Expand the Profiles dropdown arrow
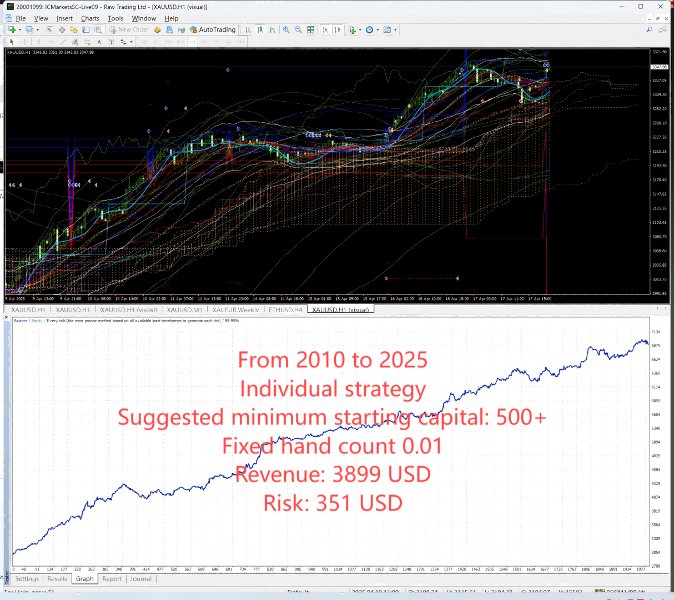 pyautogui.click(x=37, y=30)
